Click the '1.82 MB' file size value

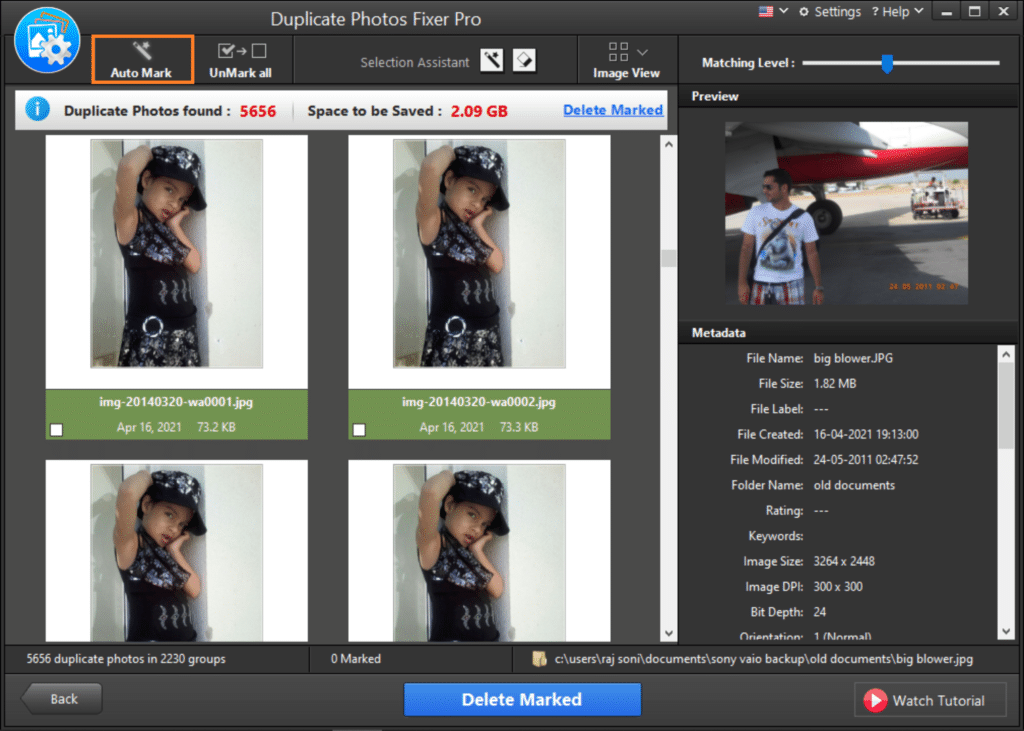coord(835,383)
